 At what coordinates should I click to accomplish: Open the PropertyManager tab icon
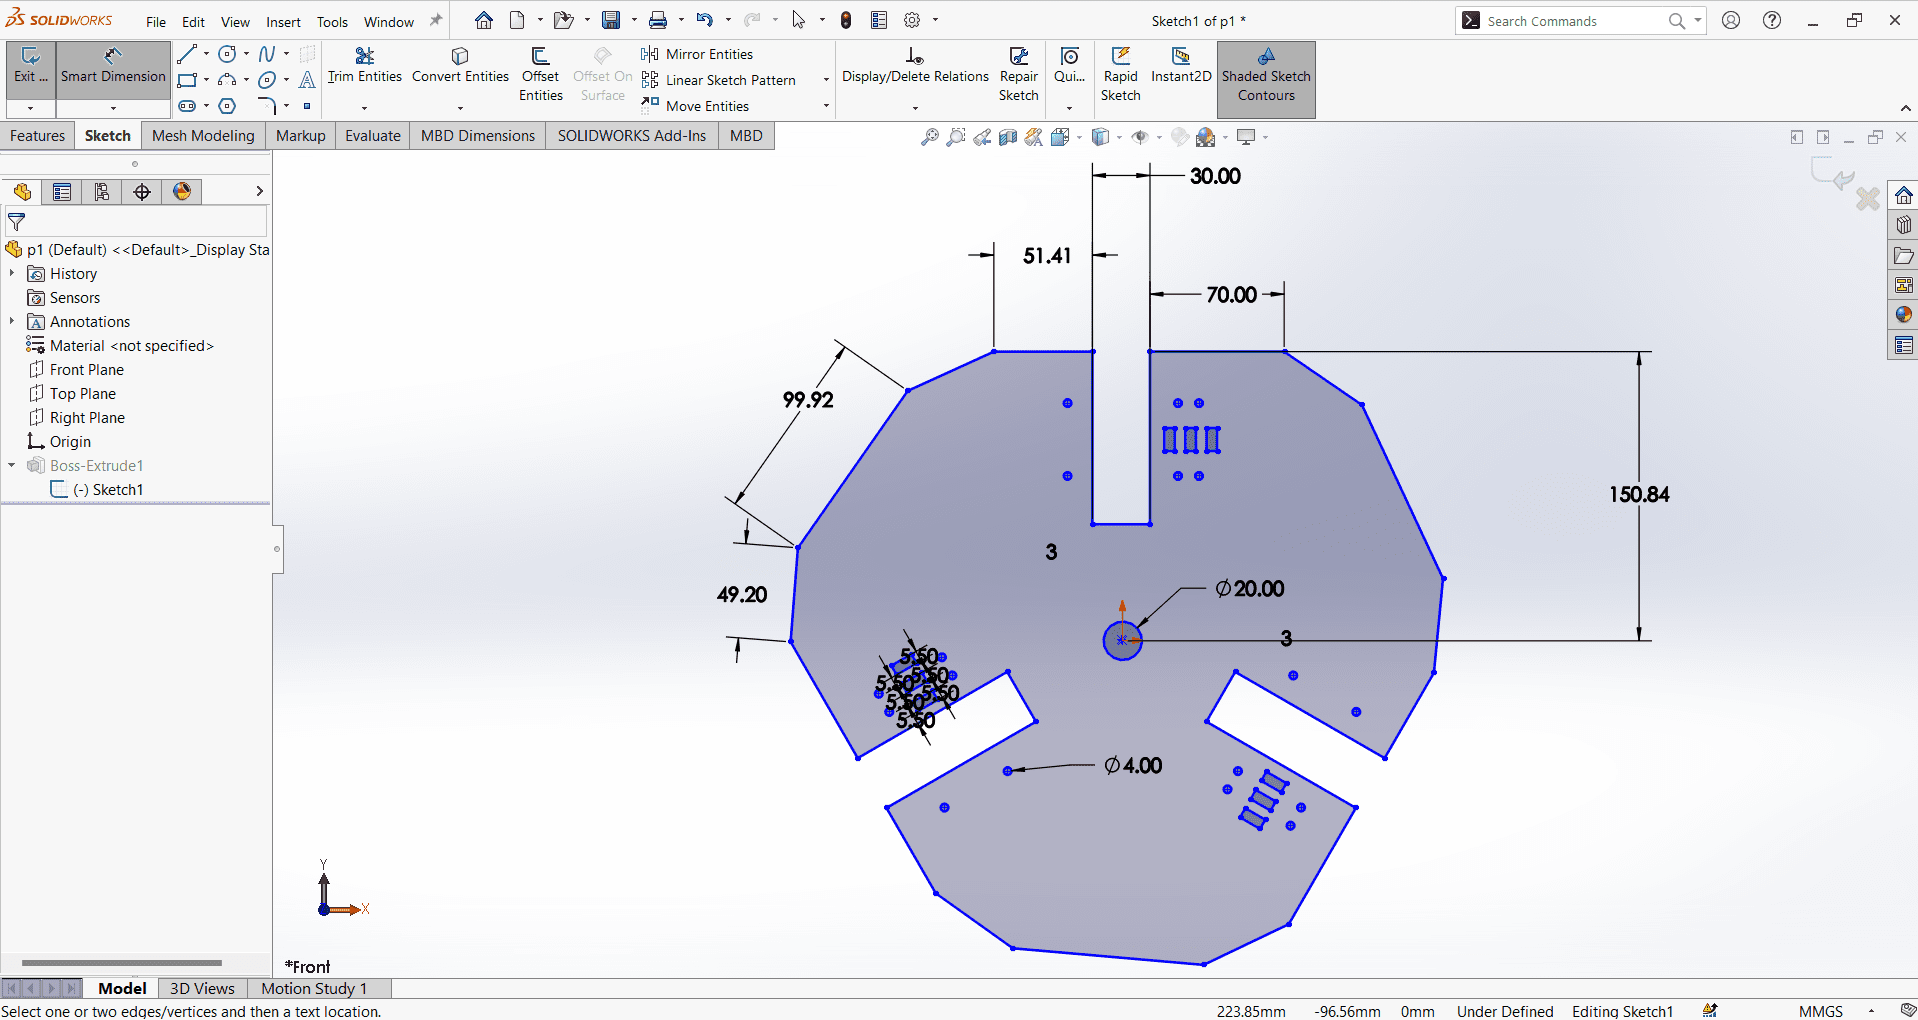pyautogui.click(x=62, y=192)
